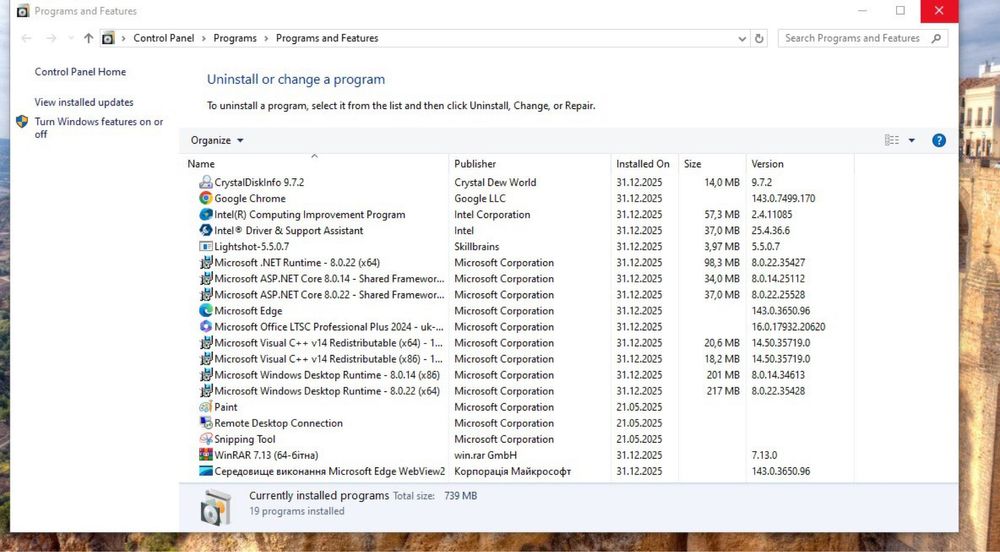Screen dimensions: 1000x552
Task: Select the 98,3 MB size cell
Action: pyautogui.click(x=722, y=262)
